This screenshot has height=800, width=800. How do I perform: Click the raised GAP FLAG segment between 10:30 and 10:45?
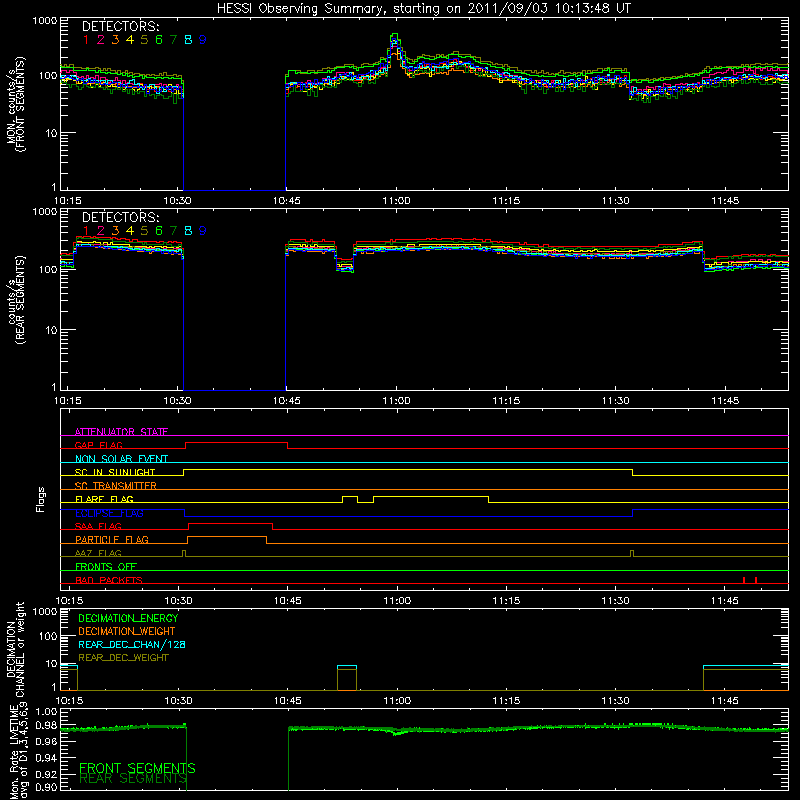point(236,443)
